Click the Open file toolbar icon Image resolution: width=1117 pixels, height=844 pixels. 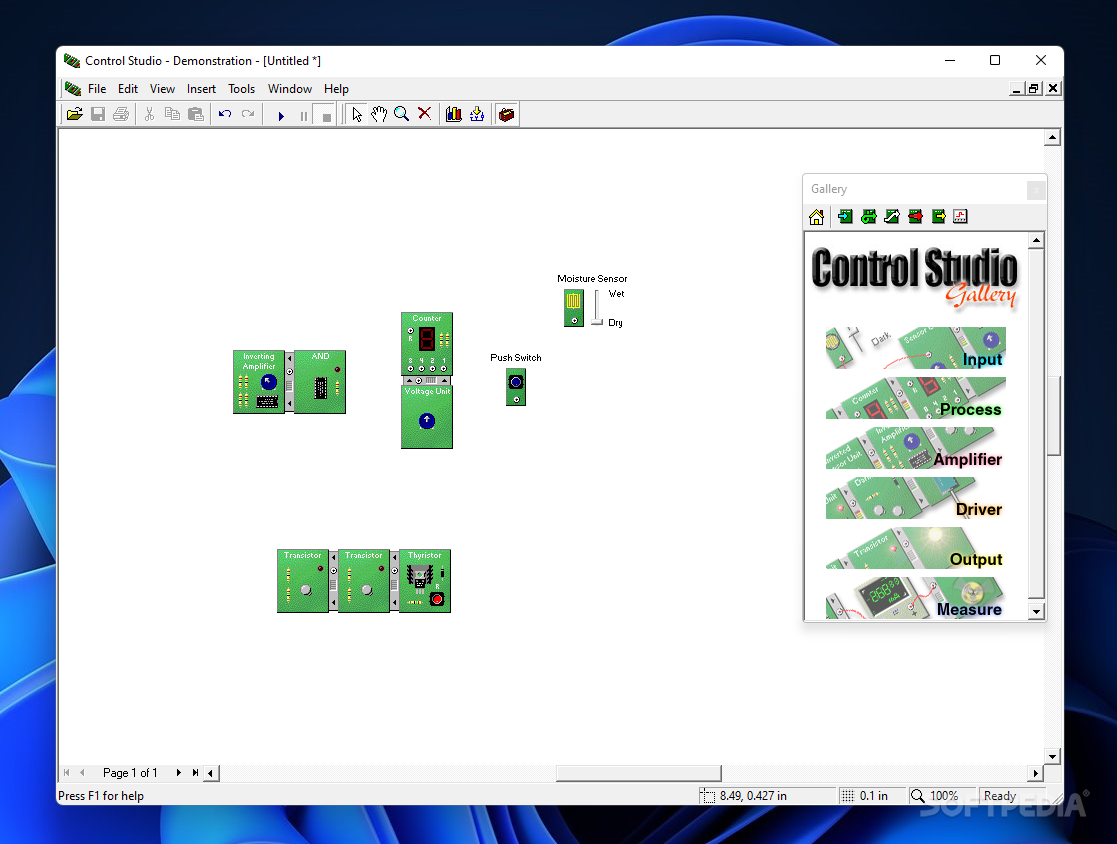(75, 114)
